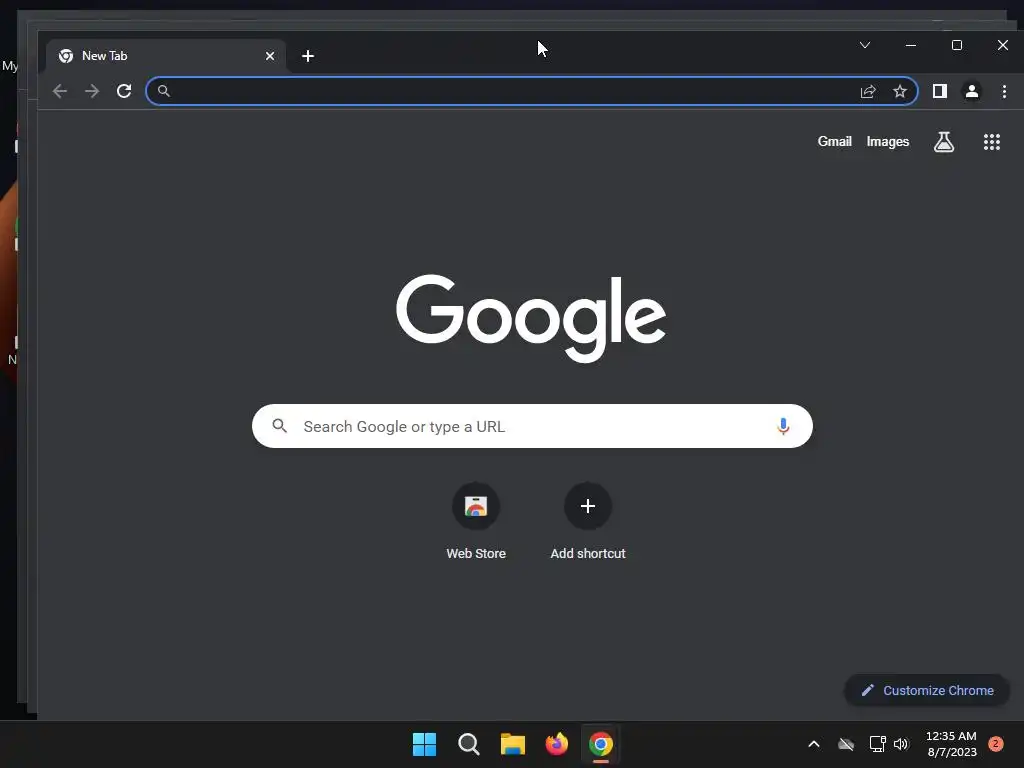Click the Chrome taskbar icon
Screen dimensions: 1024x768
pos(601,744)
